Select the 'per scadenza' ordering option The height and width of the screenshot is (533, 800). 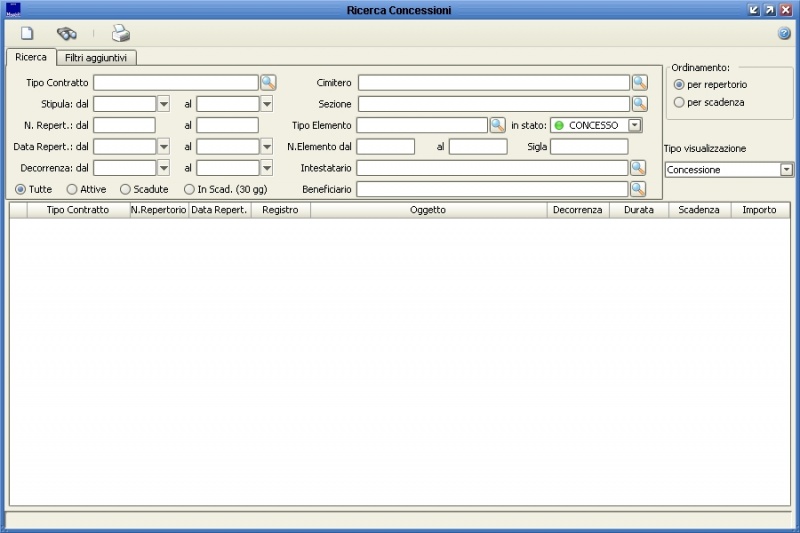(680, 102)
